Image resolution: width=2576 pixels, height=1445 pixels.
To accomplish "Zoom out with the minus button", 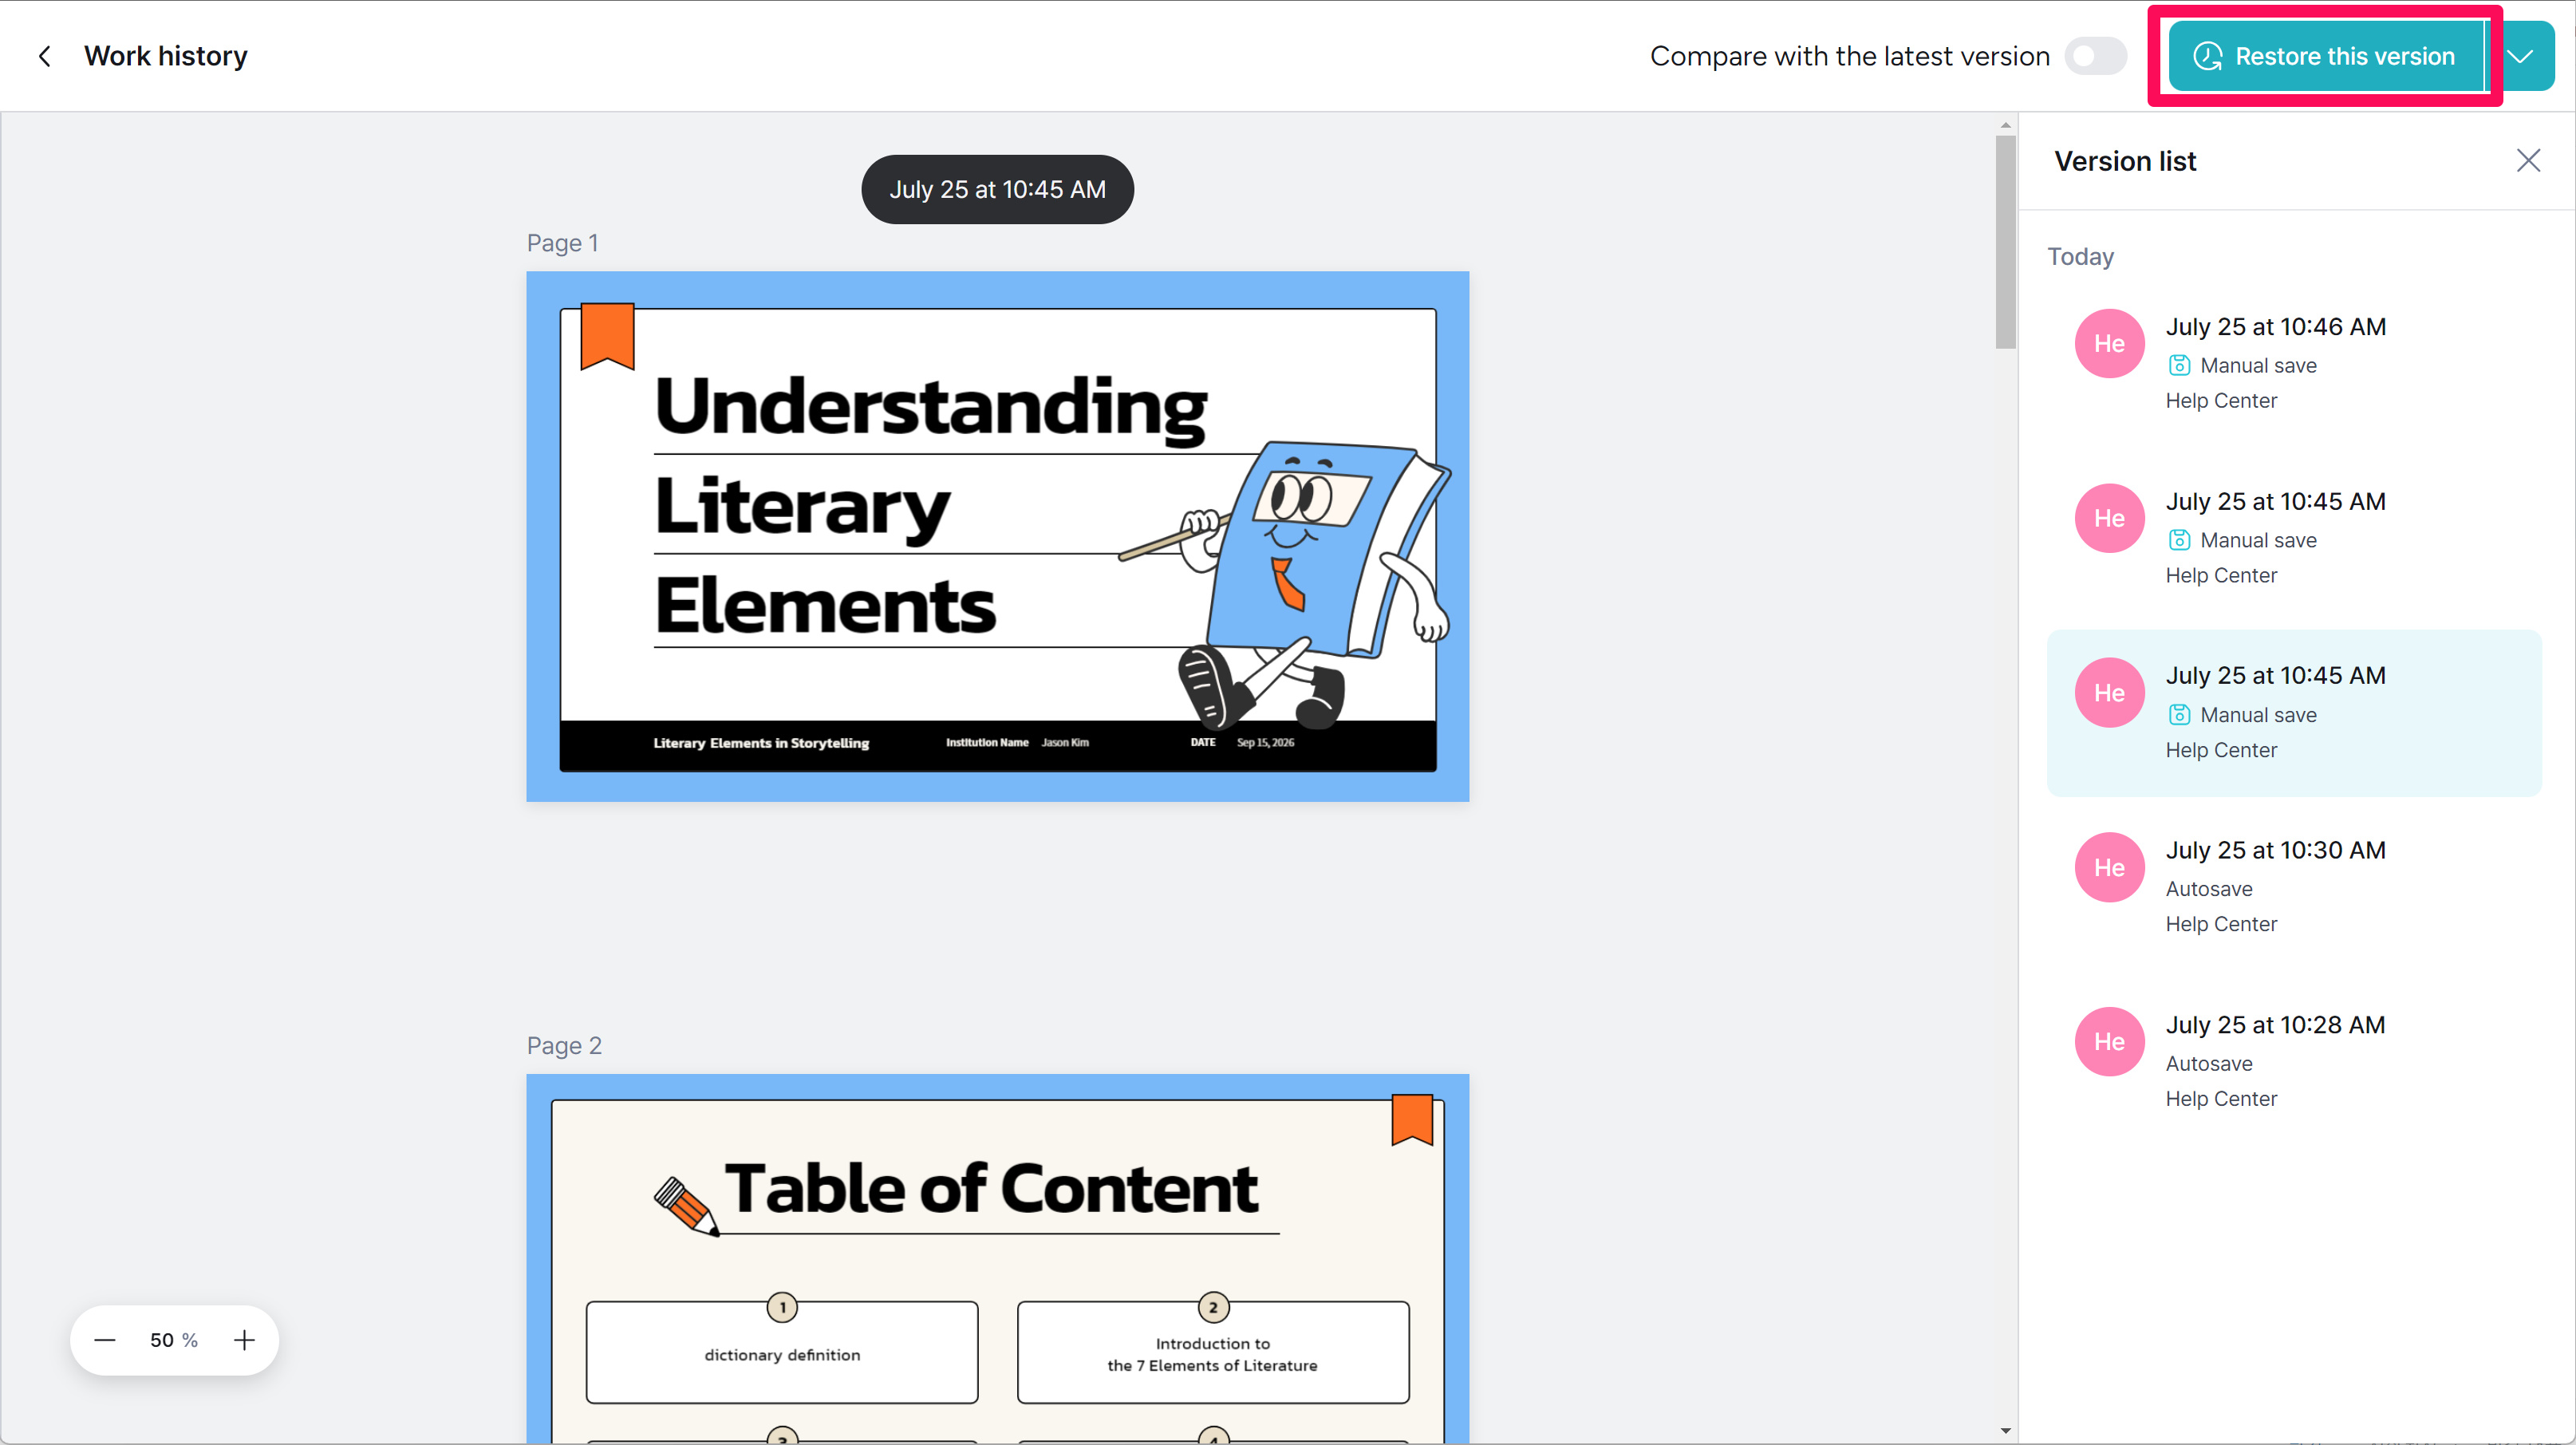I will coord(105,1340).
